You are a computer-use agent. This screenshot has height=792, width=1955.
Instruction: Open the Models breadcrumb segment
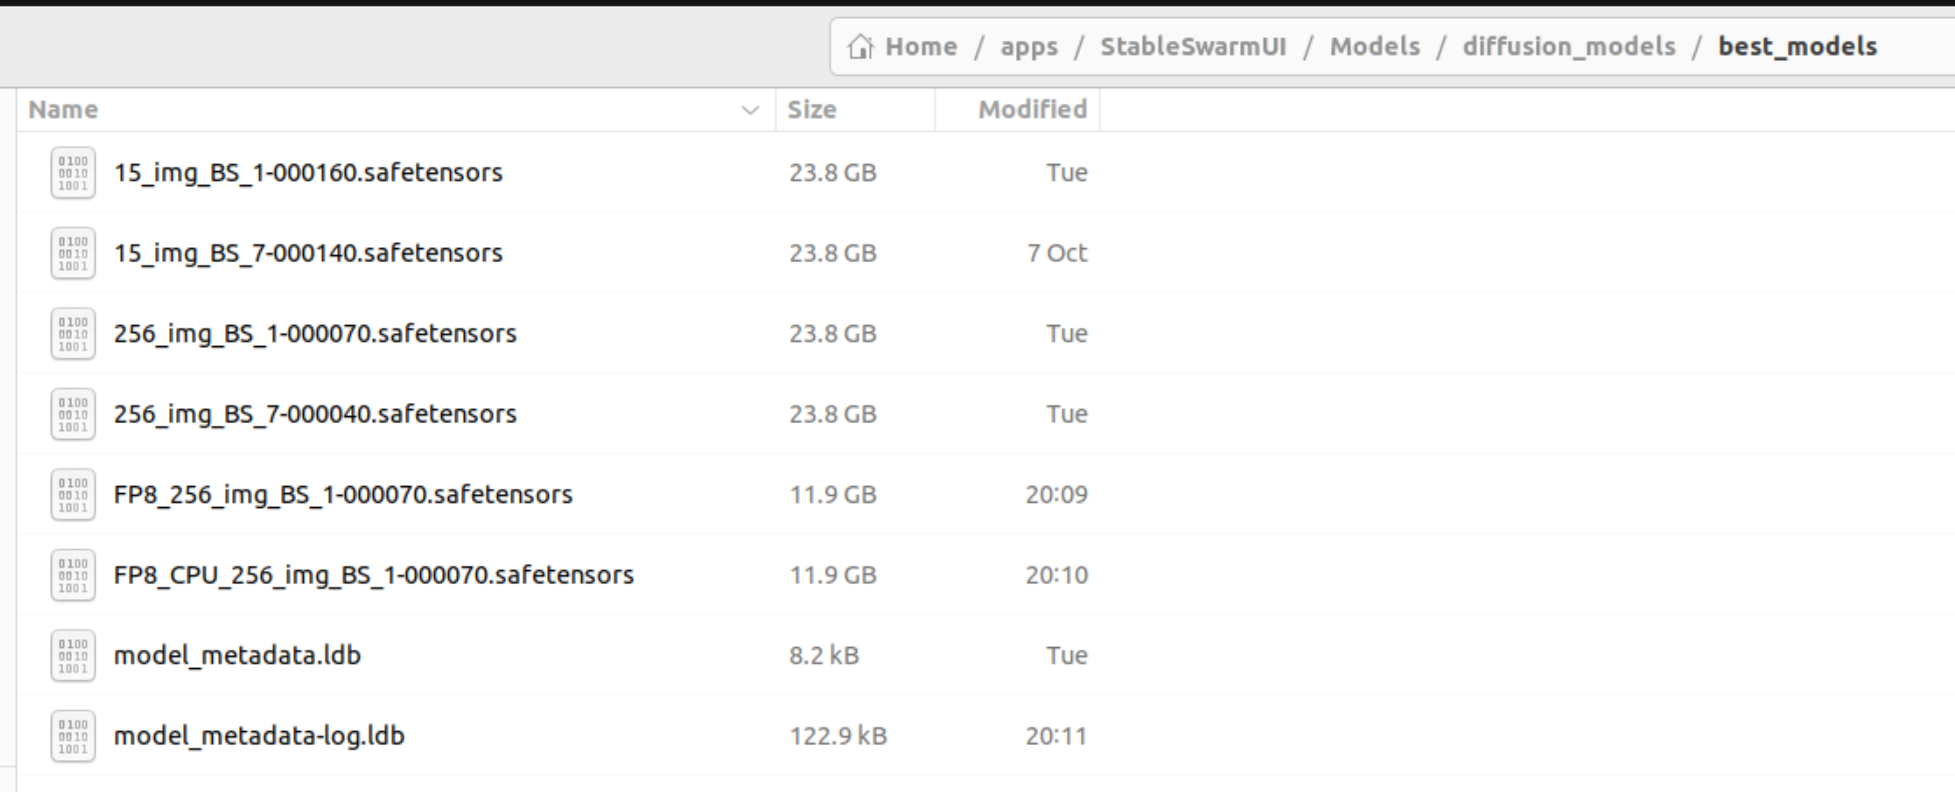click(1374, 47)
